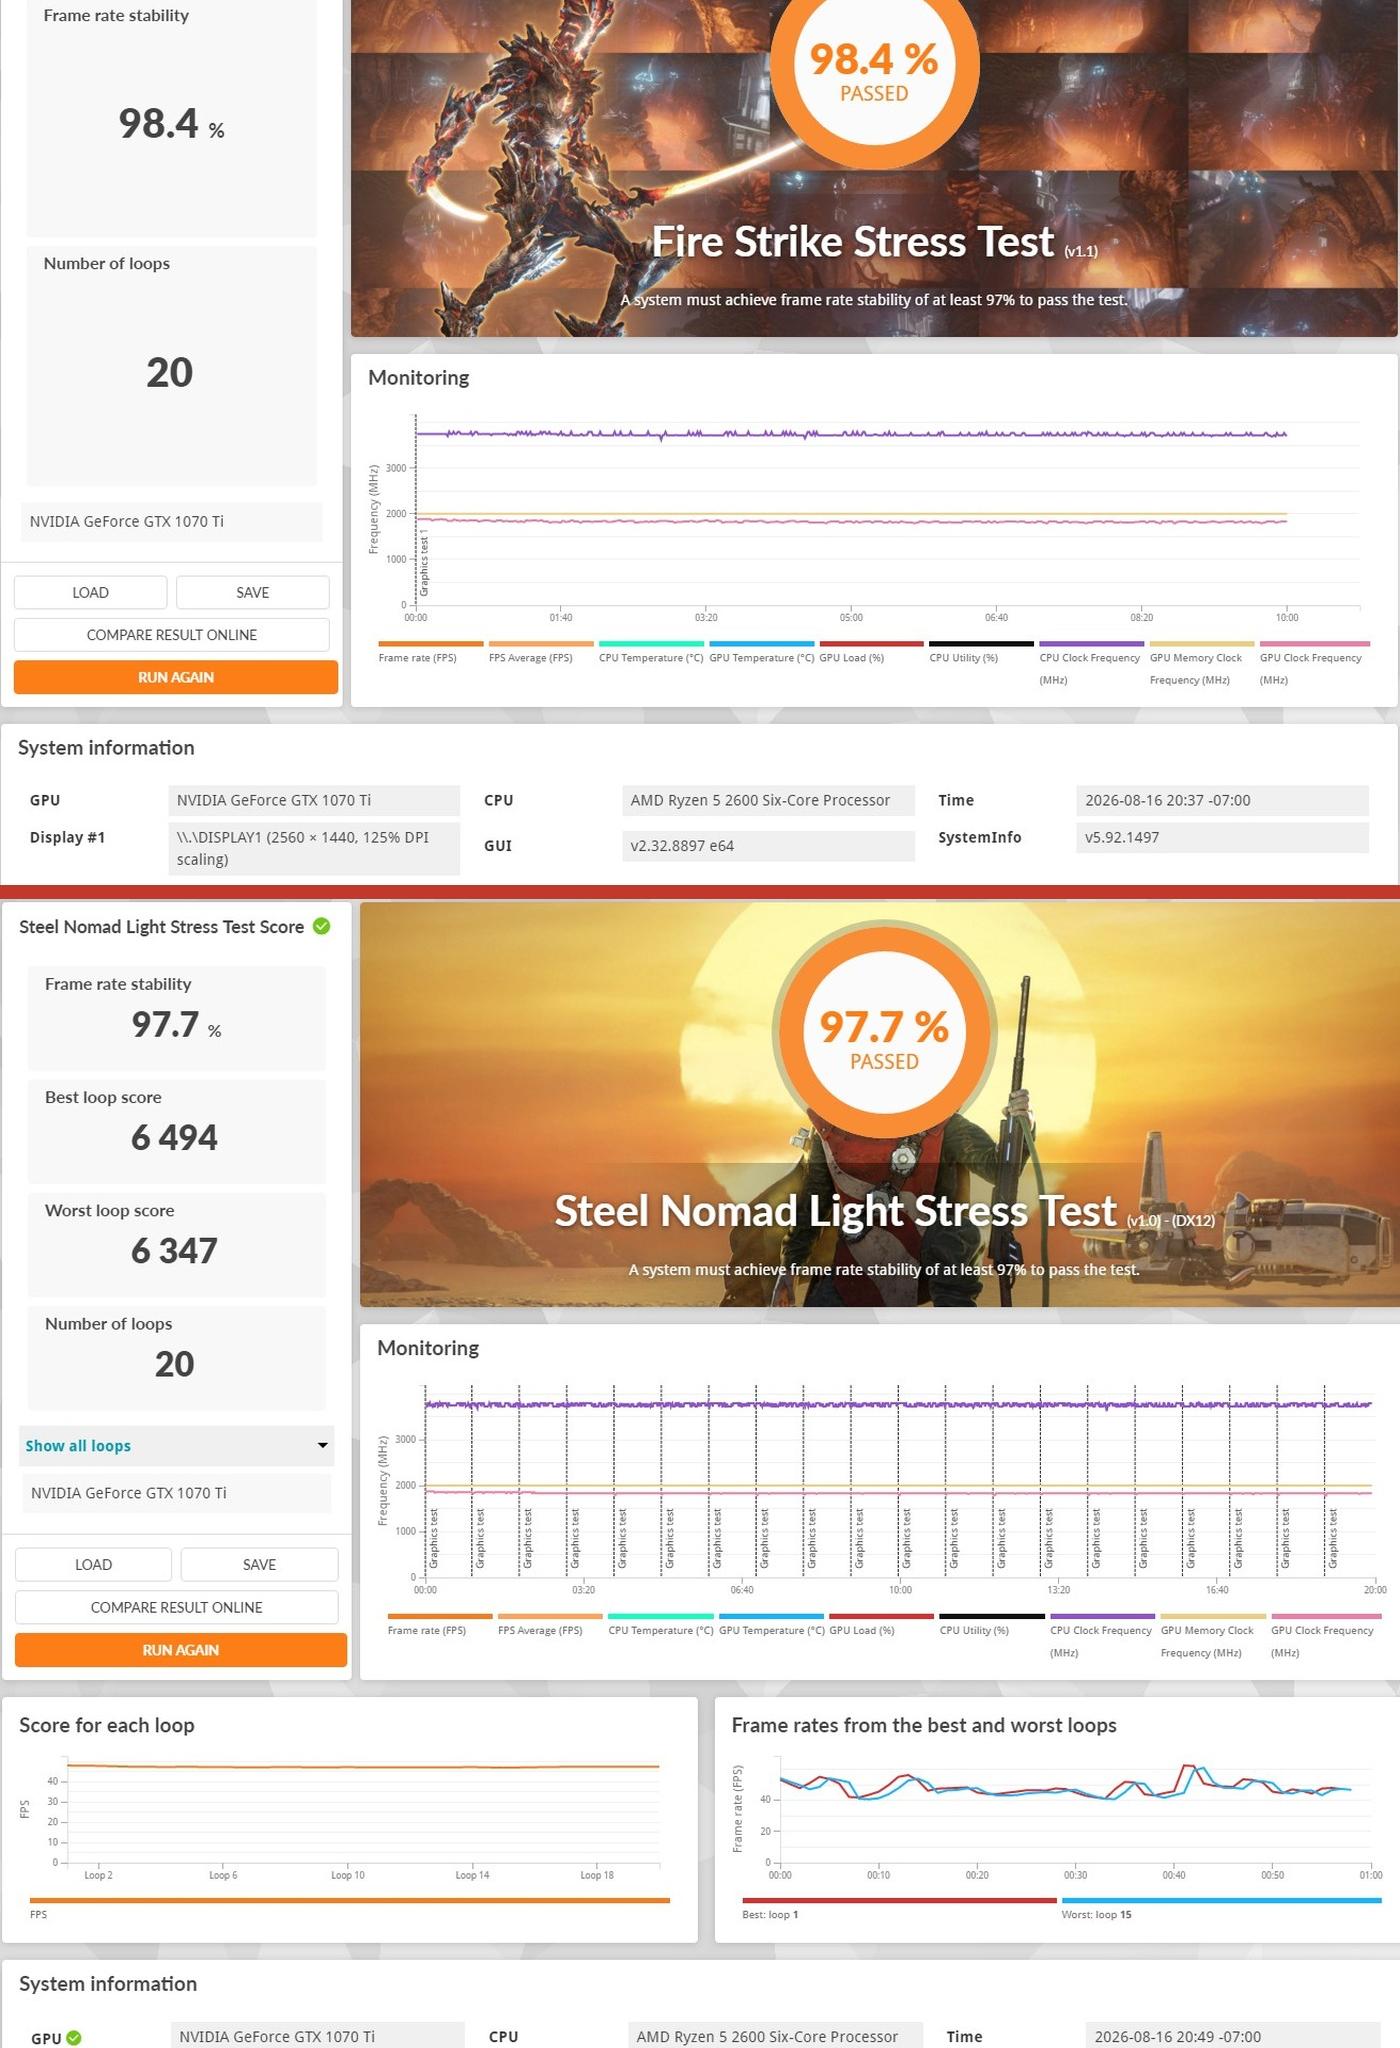This screenshot has height=2048, width=1400.
Task: Toggle the CPU Temperature legend in the Steel Nomad monitoring chart
Action: 661,1624
